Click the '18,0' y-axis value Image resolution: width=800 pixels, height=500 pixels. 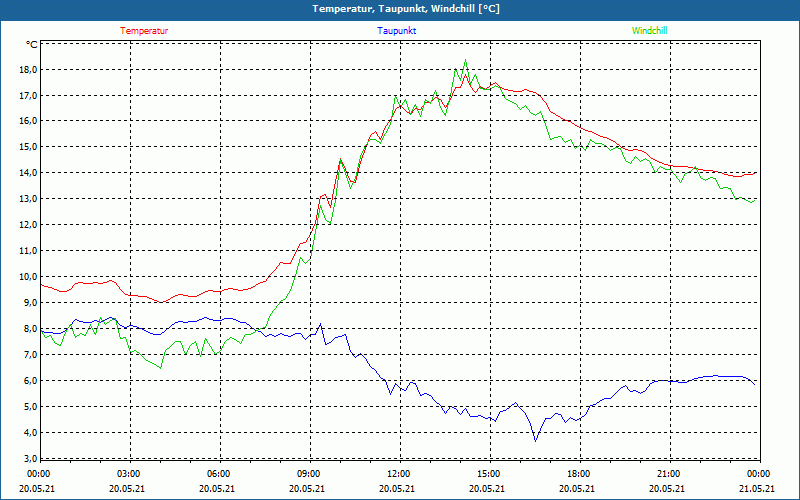29,70
